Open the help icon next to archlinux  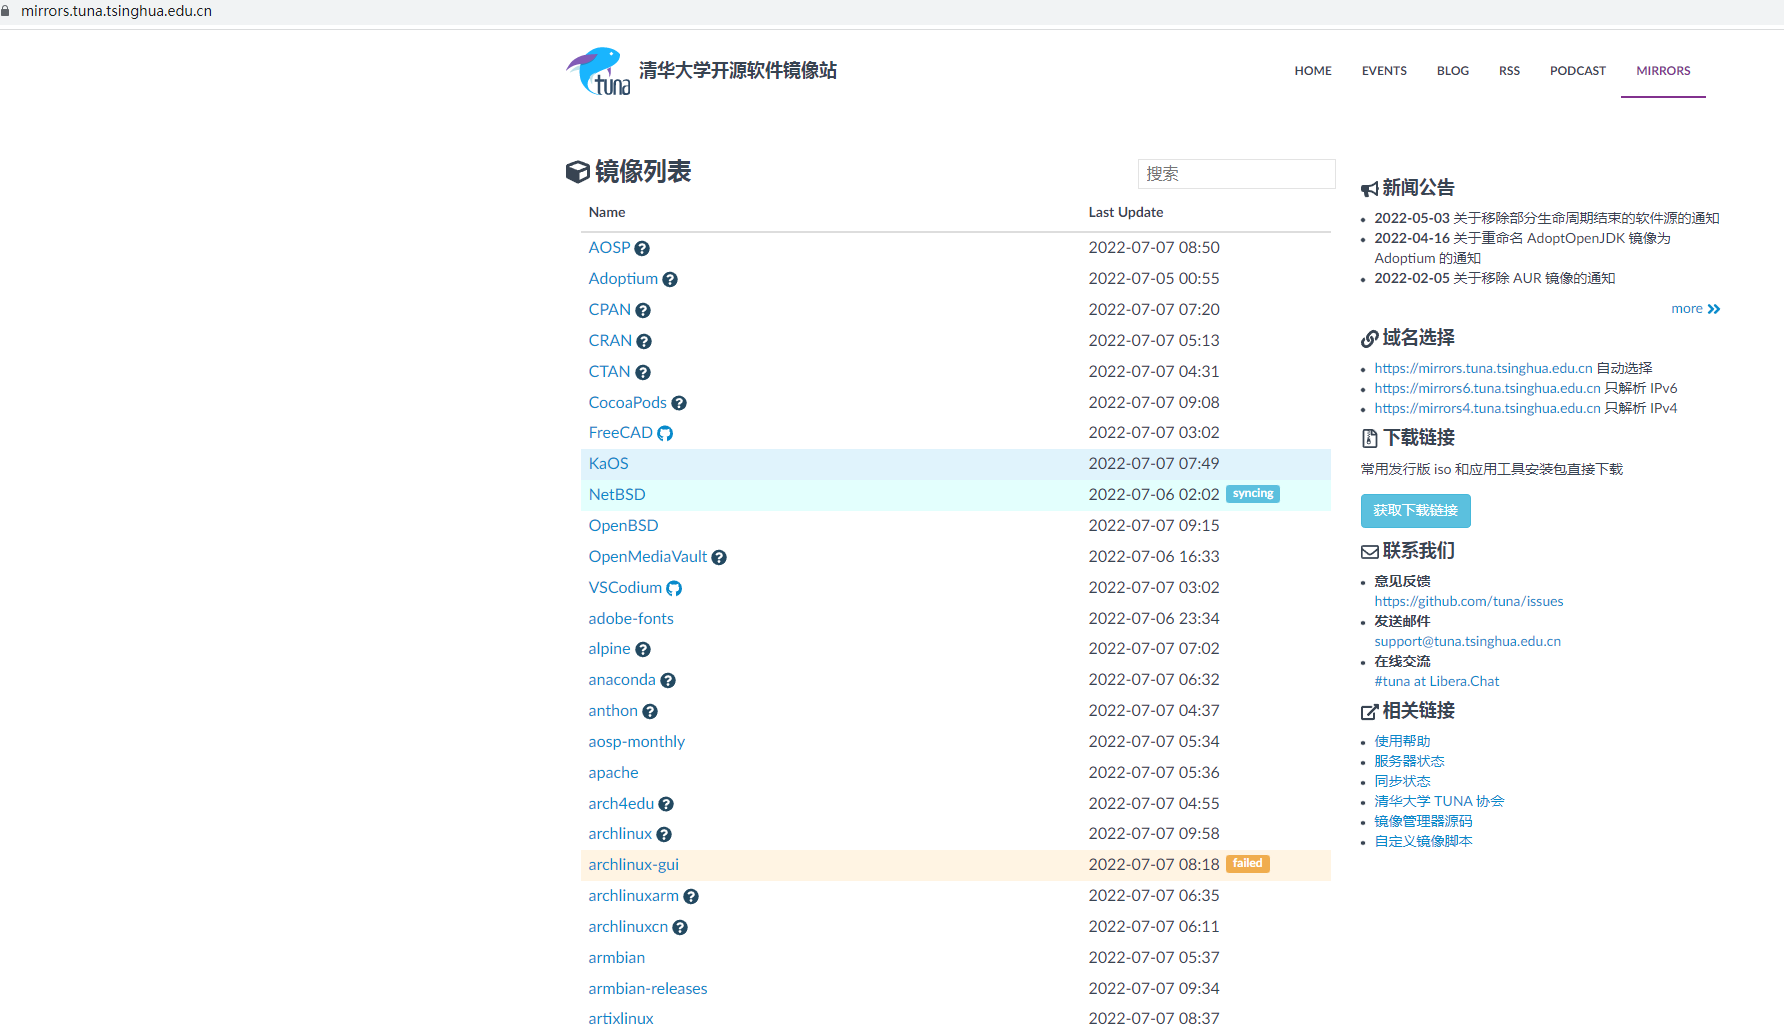[664, 835]
